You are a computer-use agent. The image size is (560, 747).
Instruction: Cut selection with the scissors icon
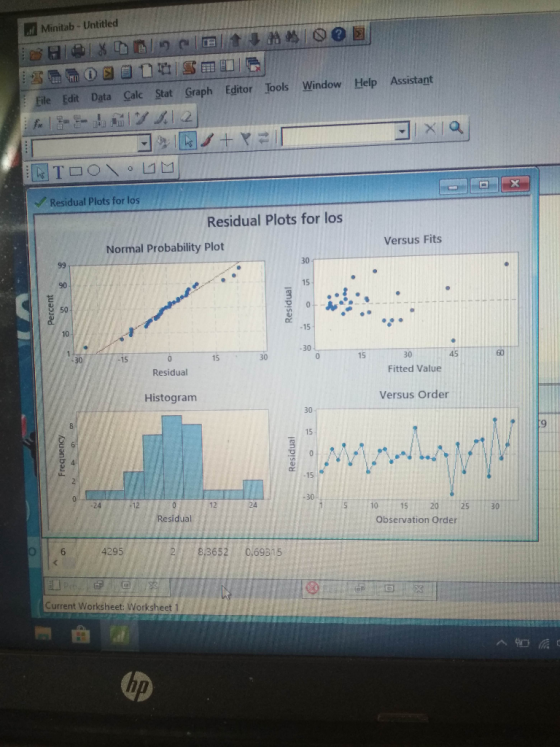[x=102, y=49]
